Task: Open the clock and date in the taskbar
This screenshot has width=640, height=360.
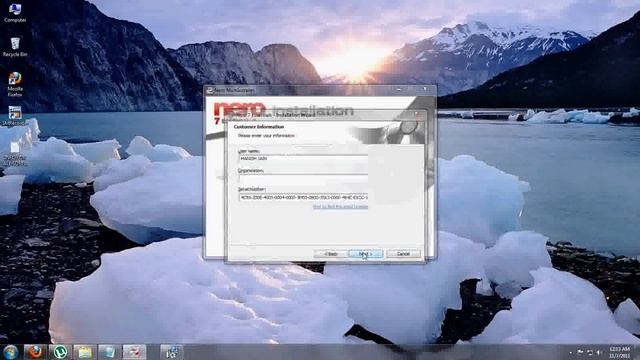Action: tap(619, 352)
